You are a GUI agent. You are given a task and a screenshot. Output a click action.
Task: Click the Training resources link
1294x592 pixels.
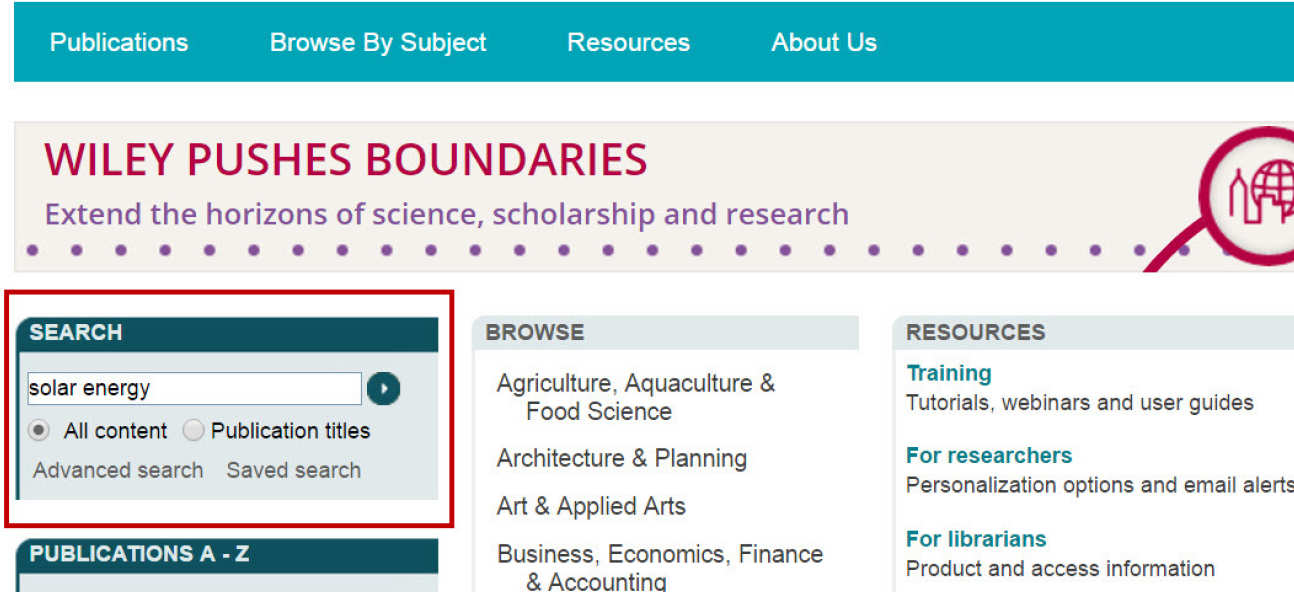948,372
